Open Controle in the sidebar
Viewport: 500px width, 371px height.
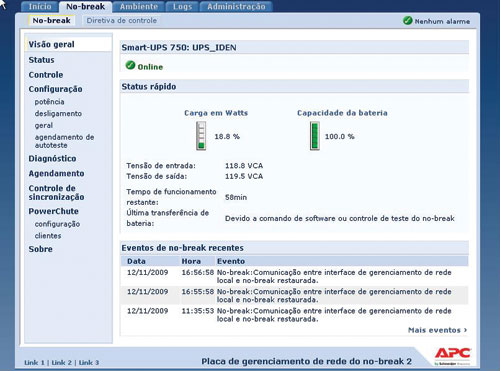pyautogui.click(x=46, y=75)
